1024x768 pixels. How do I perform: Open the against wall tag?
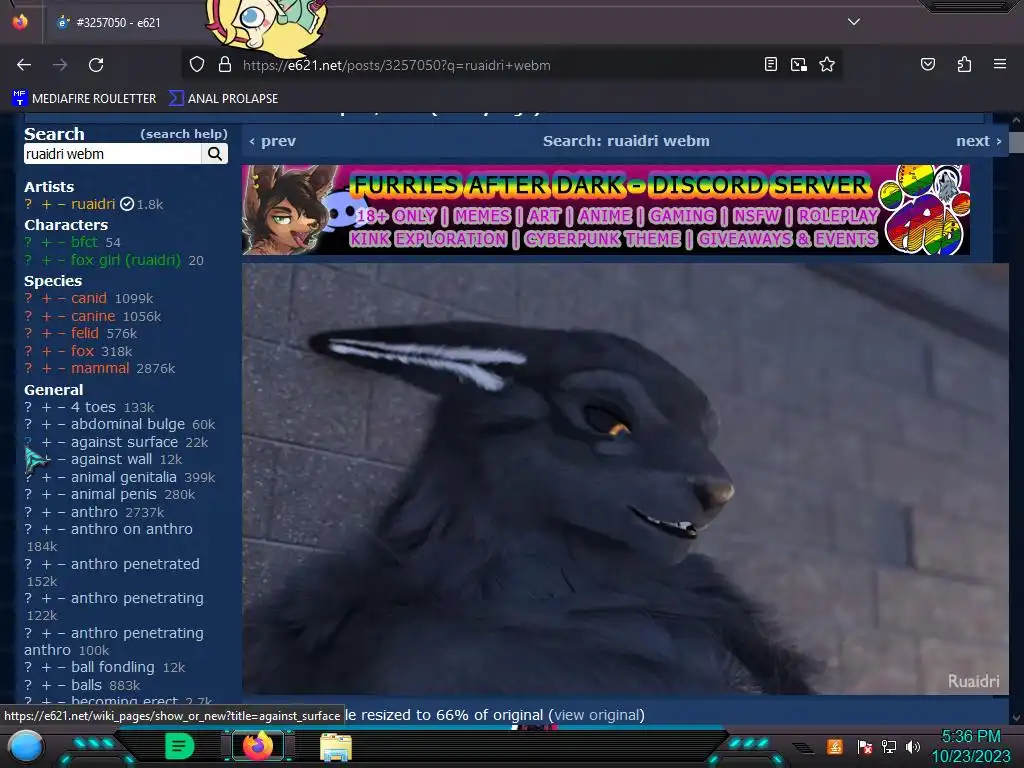click(111, 460)
